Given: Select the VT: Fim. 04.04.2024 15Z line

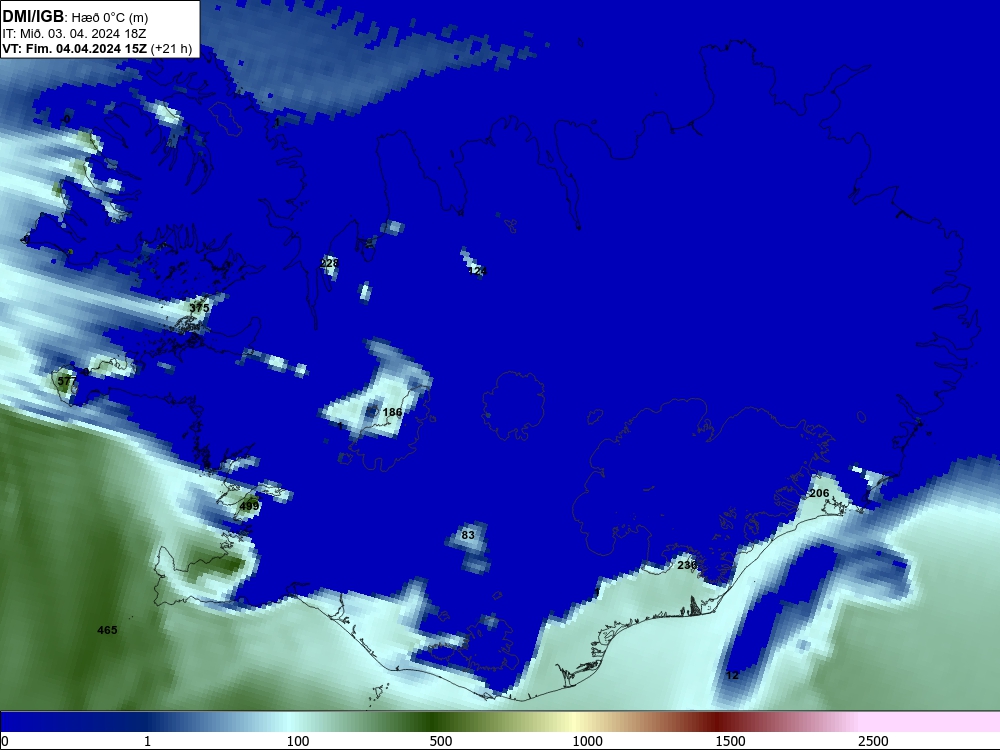Looking at the screenshot, I should [x=97, y=48].
